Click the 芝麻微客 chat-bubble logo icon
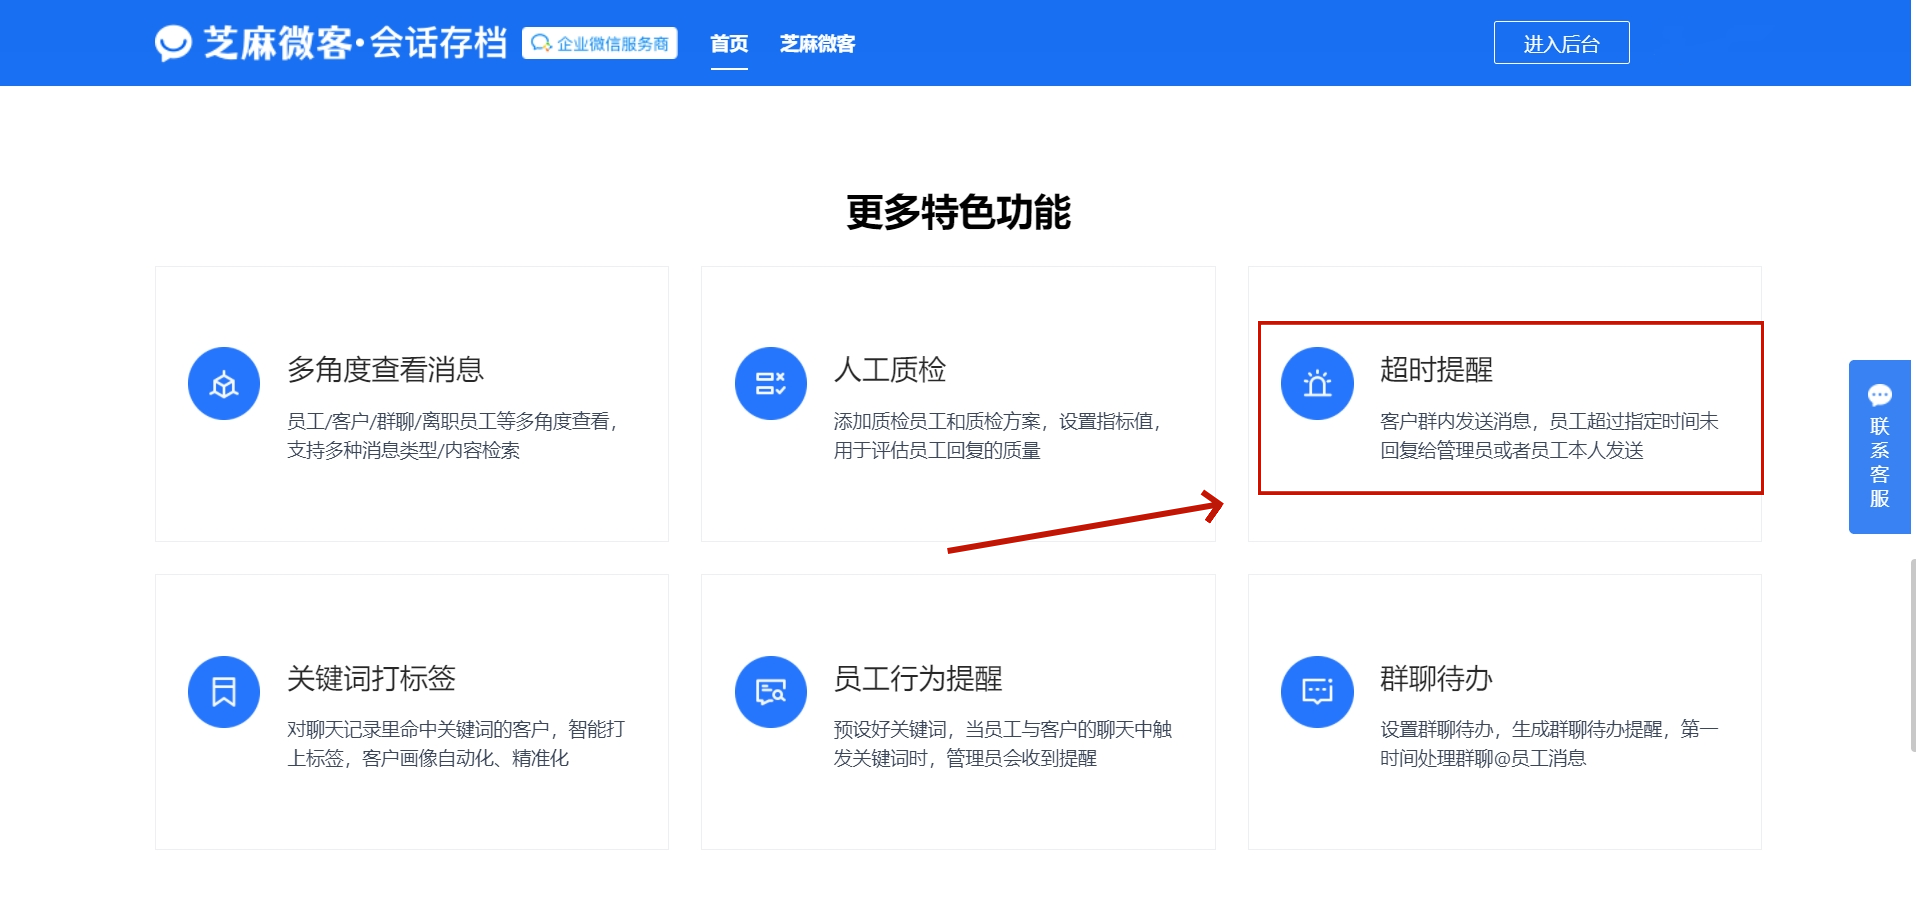Screen dimensions: 1916x897 click(173, 43)
